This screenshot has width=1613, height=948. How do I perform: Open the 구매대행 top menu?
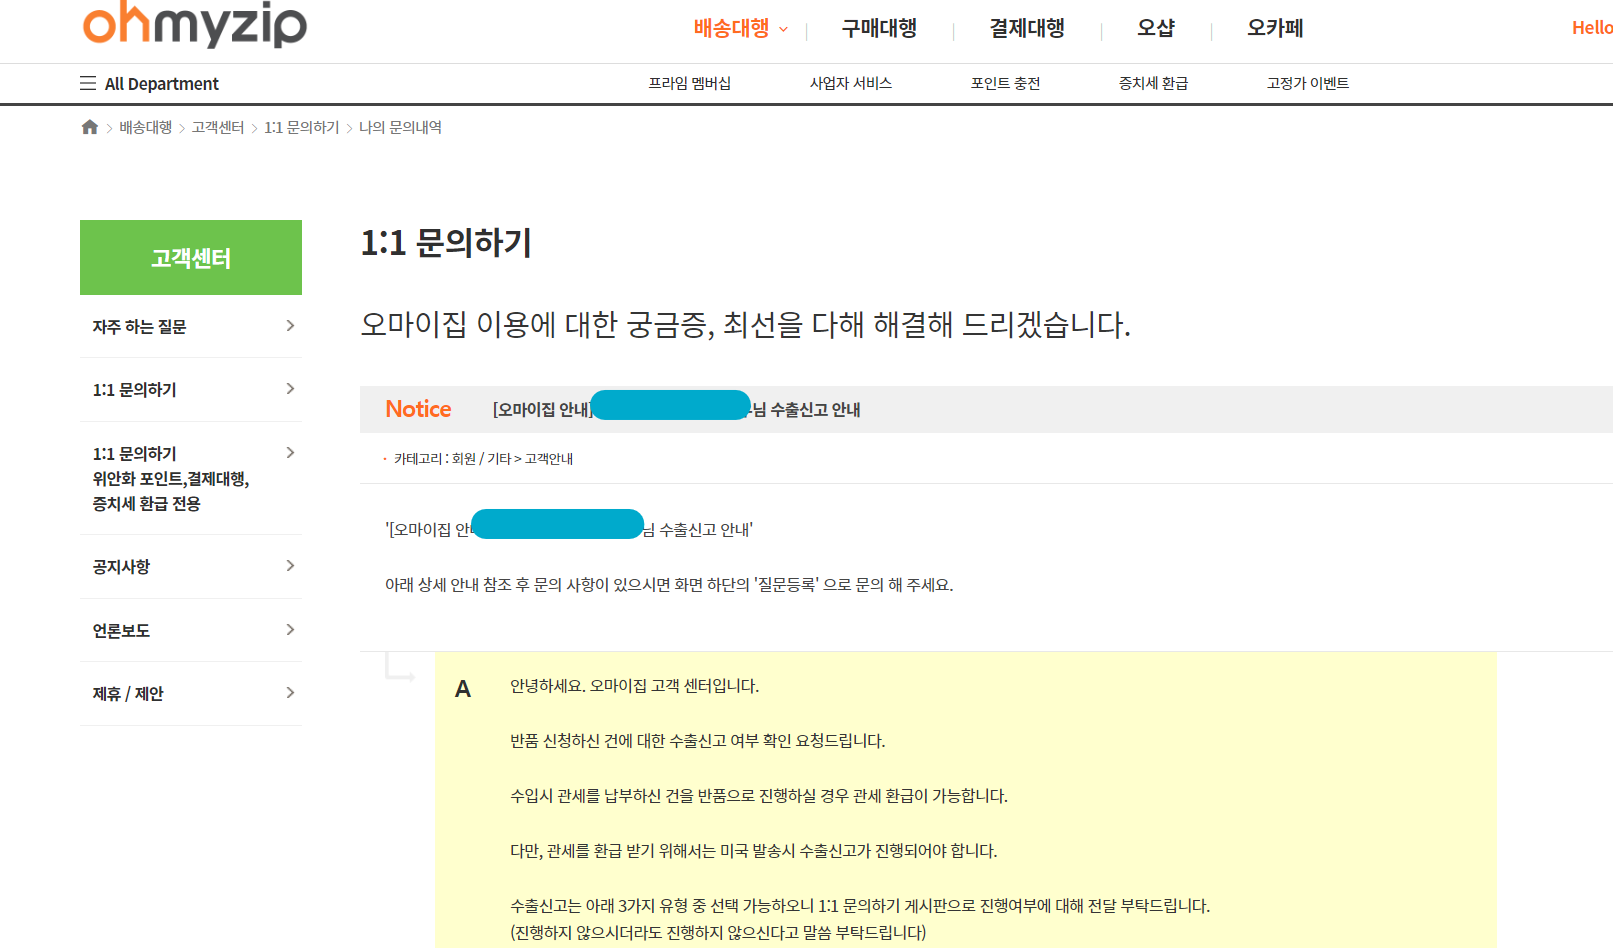point(879,28)
